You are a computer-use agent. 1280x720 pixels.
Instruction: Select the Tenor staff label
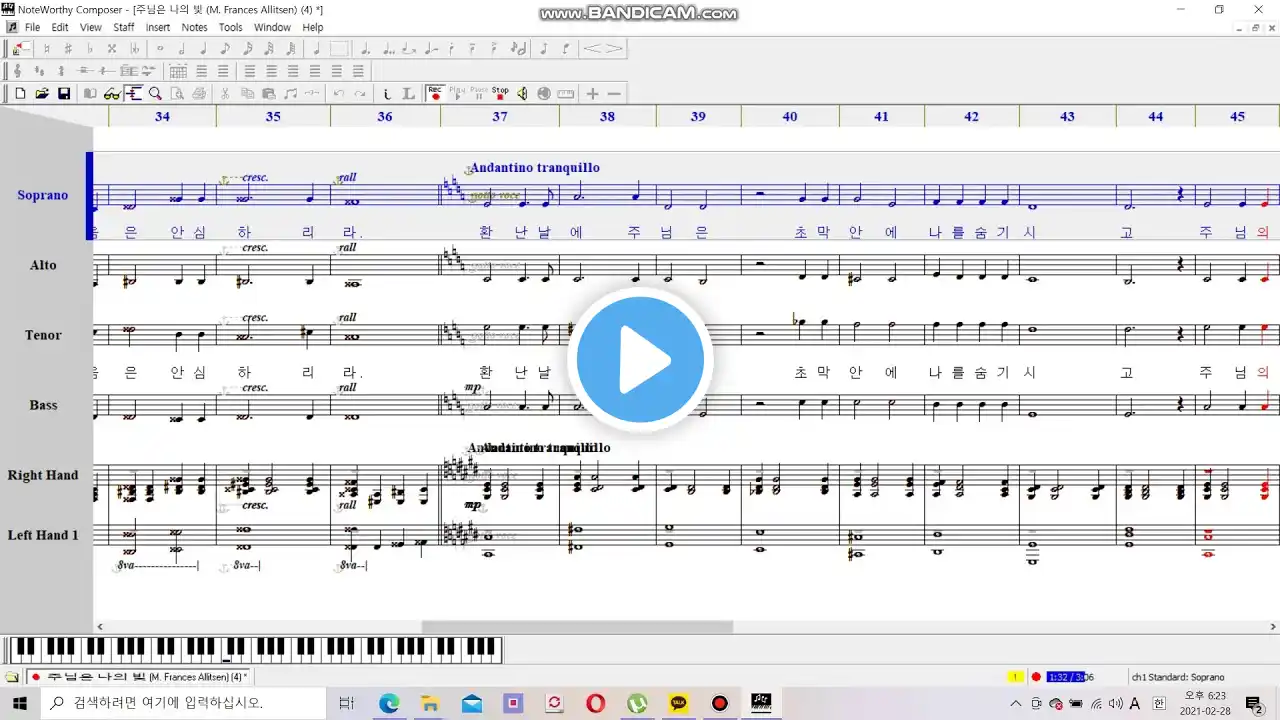(x=43, y=335)
